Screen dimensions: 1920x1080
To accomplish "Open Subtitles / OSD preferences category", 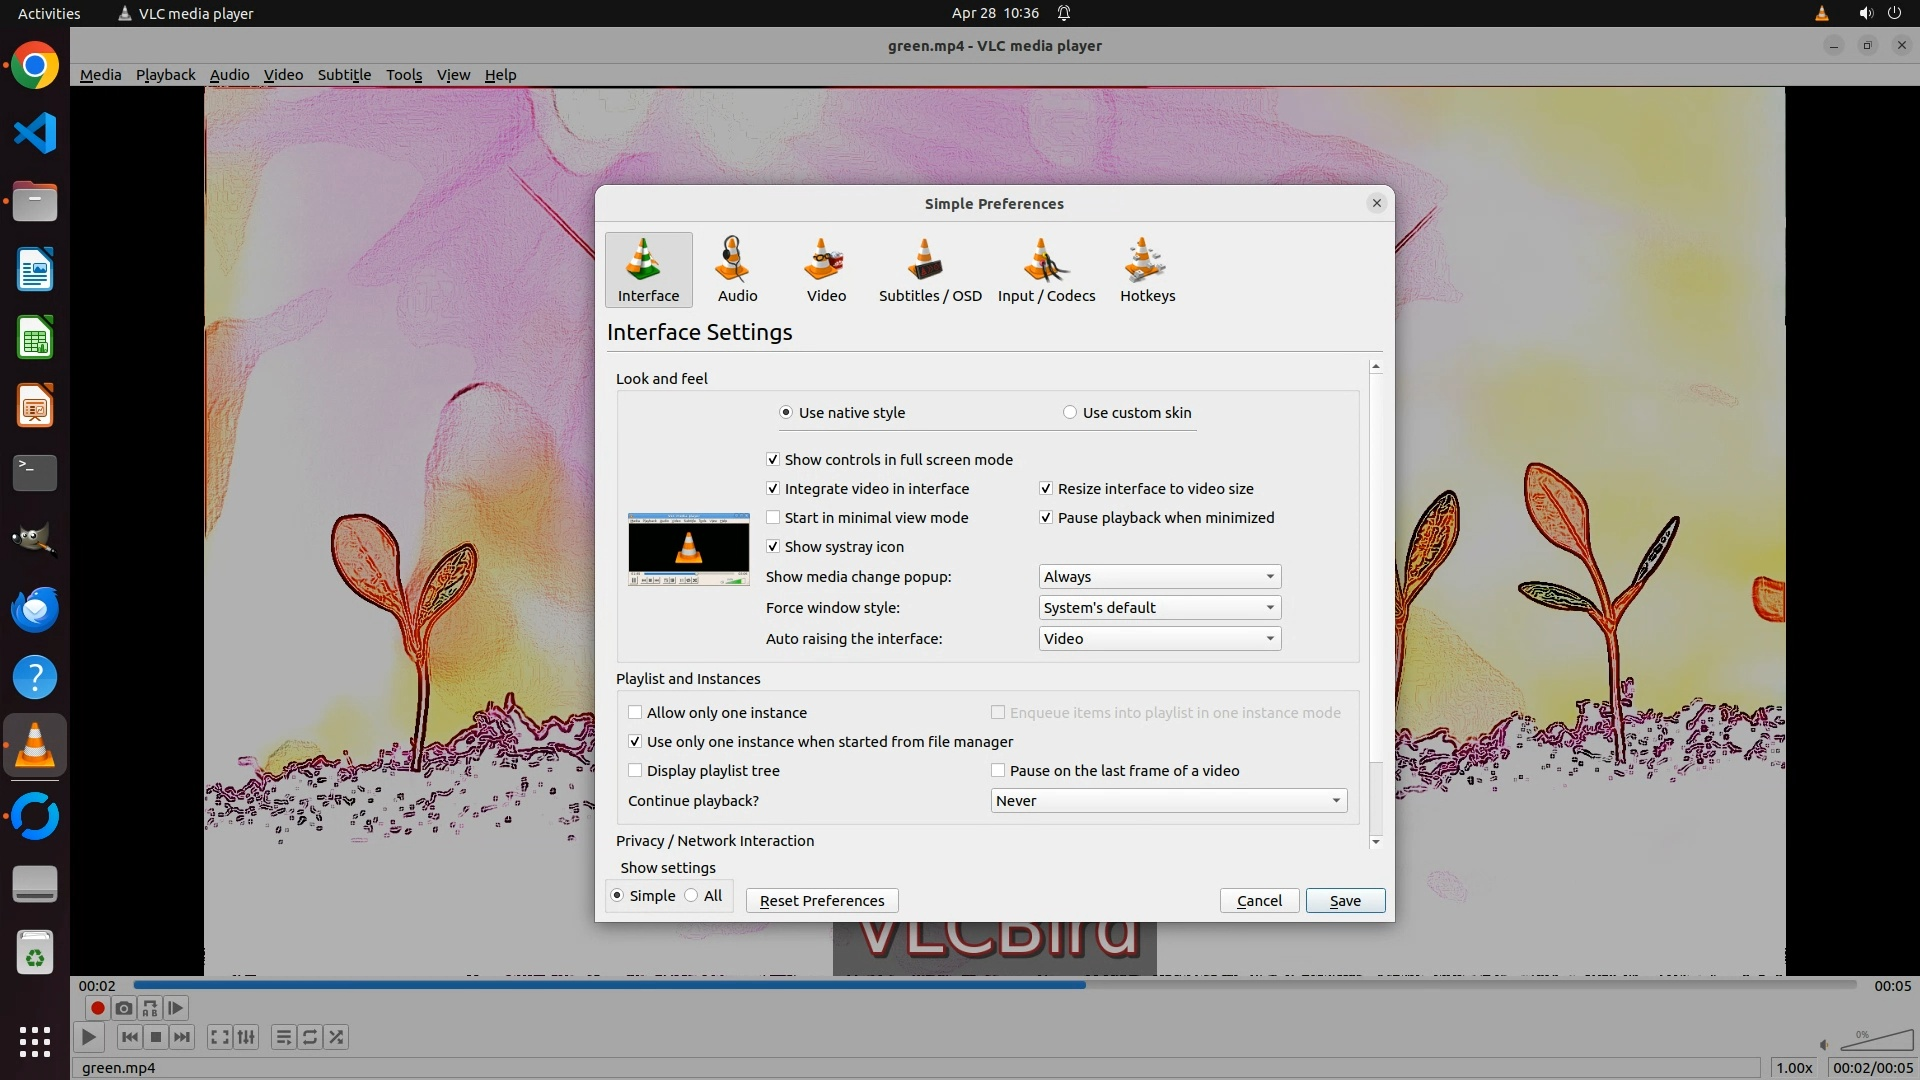I will pos(929,270).
